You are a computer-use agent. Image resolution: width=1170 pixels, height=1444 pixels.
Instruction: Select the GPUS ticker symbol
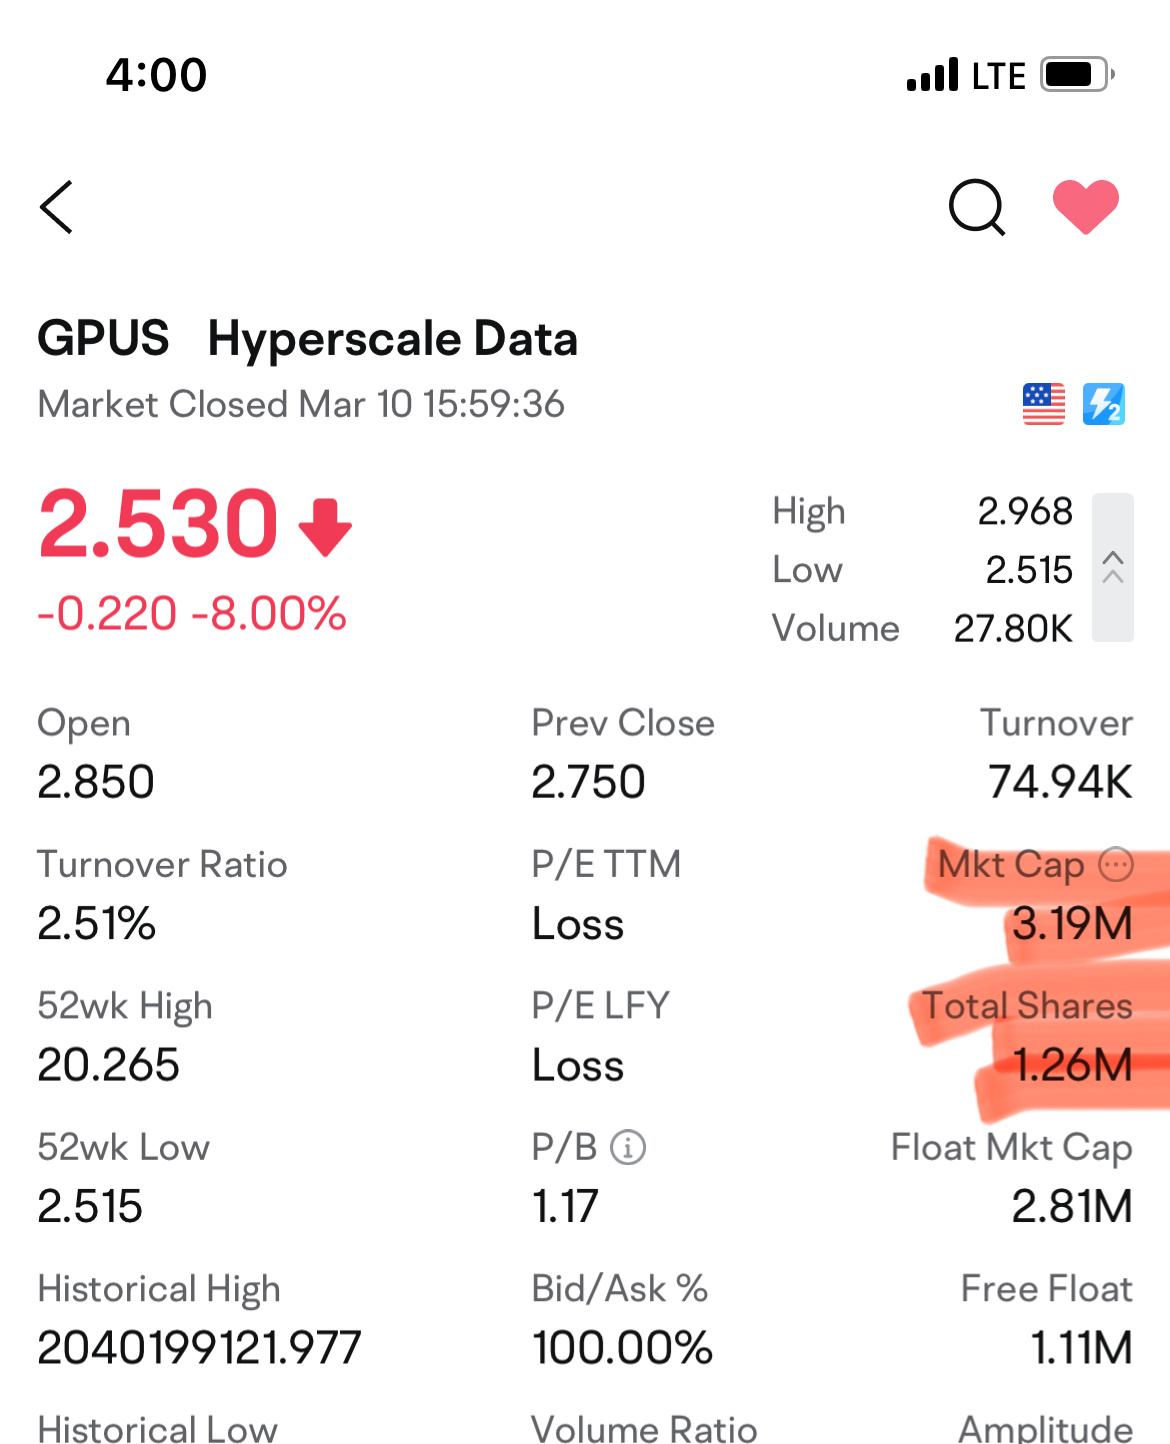pos(103,338)
